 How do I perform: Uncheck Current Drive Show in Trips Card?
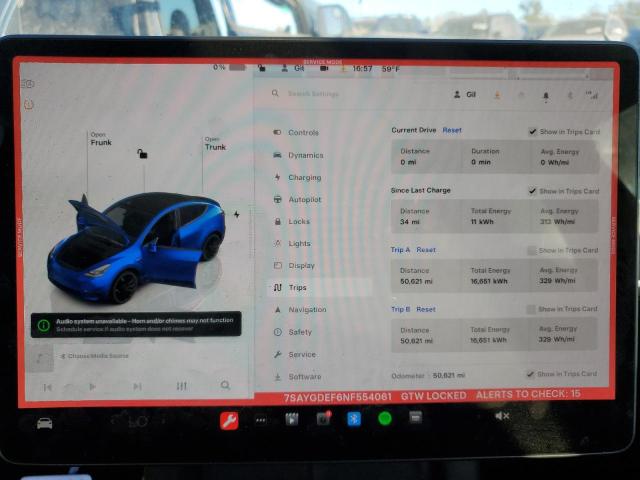click(532, 131)
